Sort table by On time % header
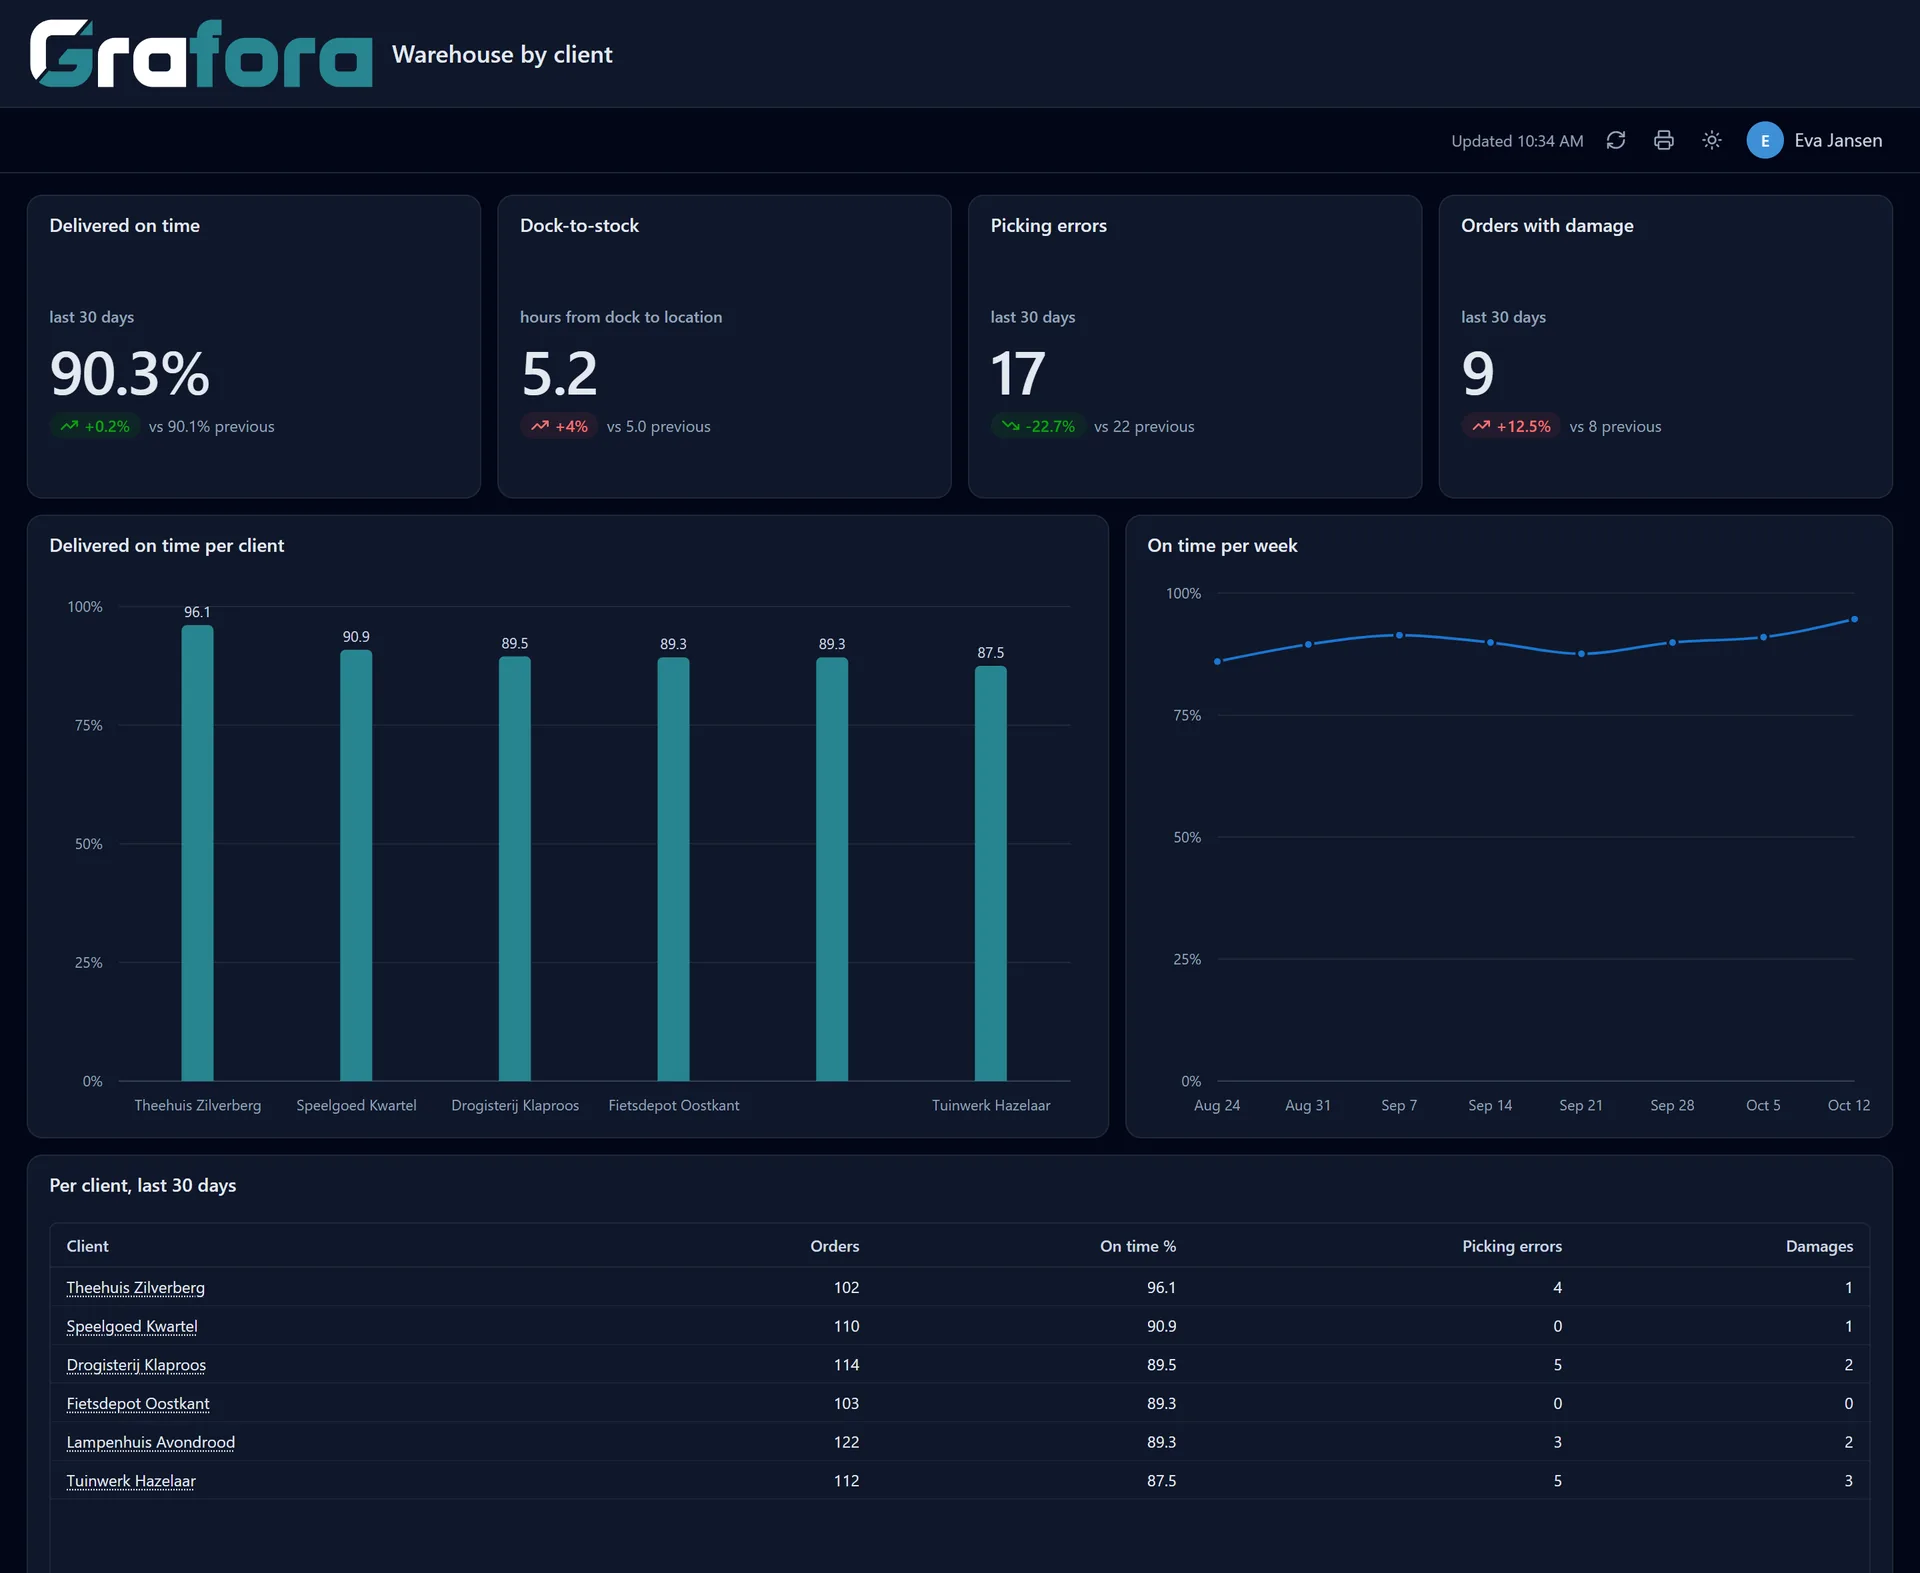 click(x=1138, y=1246)
